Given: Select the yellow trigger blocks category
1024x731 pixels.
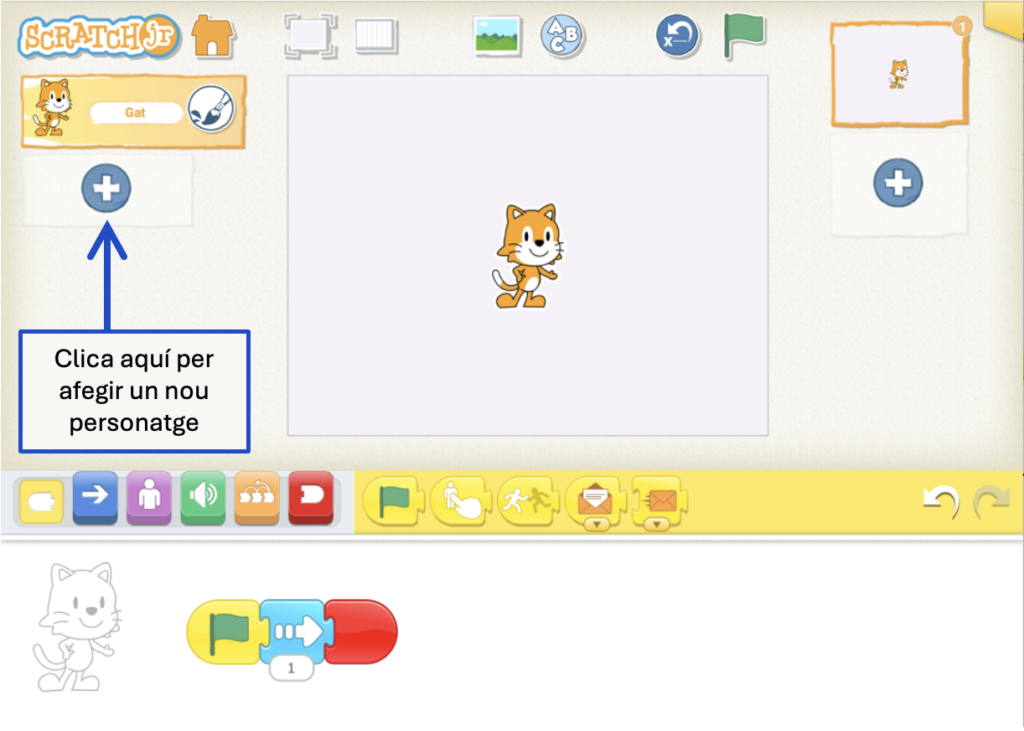Looking at the screenshot, I should point(41,497).
